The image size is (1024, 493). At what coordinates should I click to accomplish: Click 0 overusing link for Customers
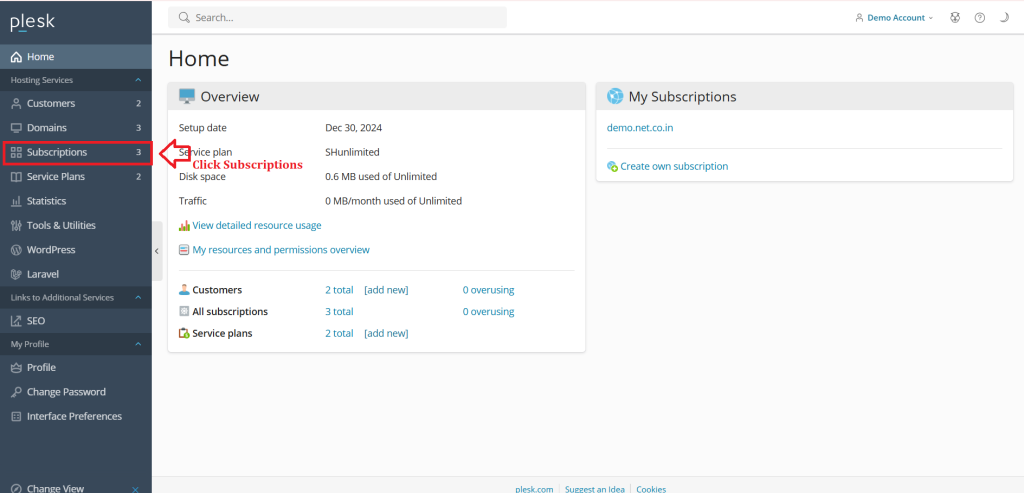point(488,290)
